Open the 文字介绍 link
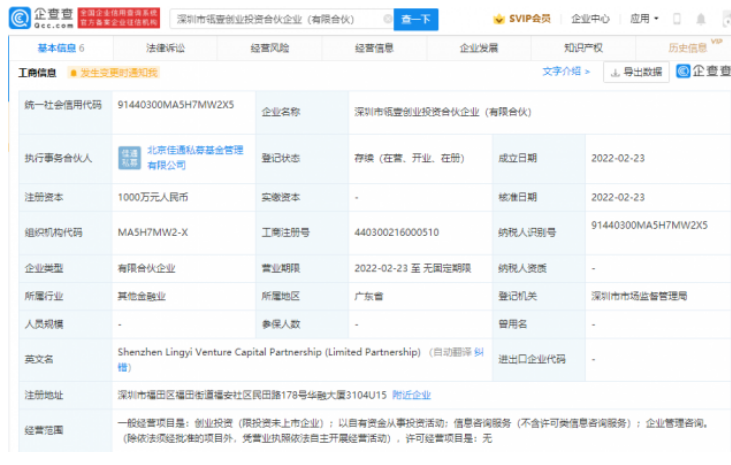This screenshot has height=465, width=731. pos(565,71)
